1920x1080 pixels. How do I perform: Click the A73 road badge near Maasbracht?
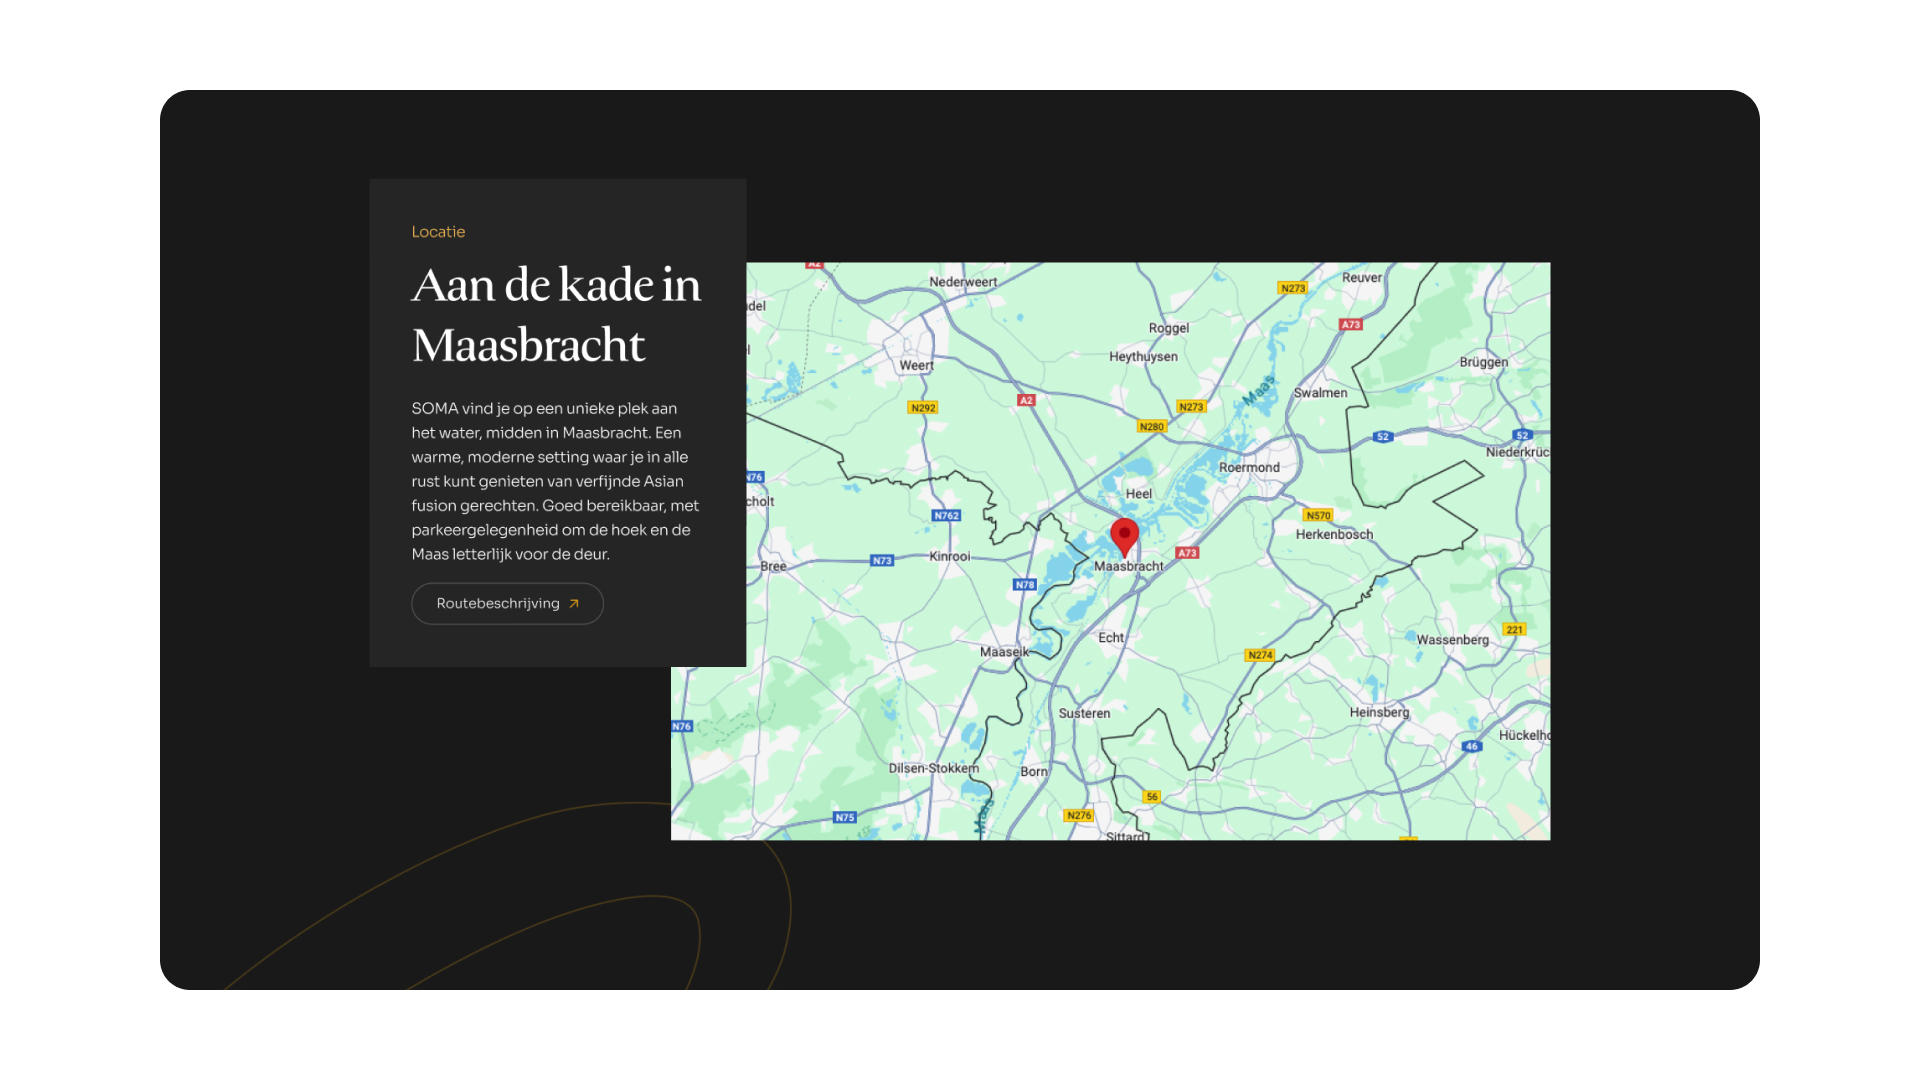pyautogui.click(x=1187, y=553)
